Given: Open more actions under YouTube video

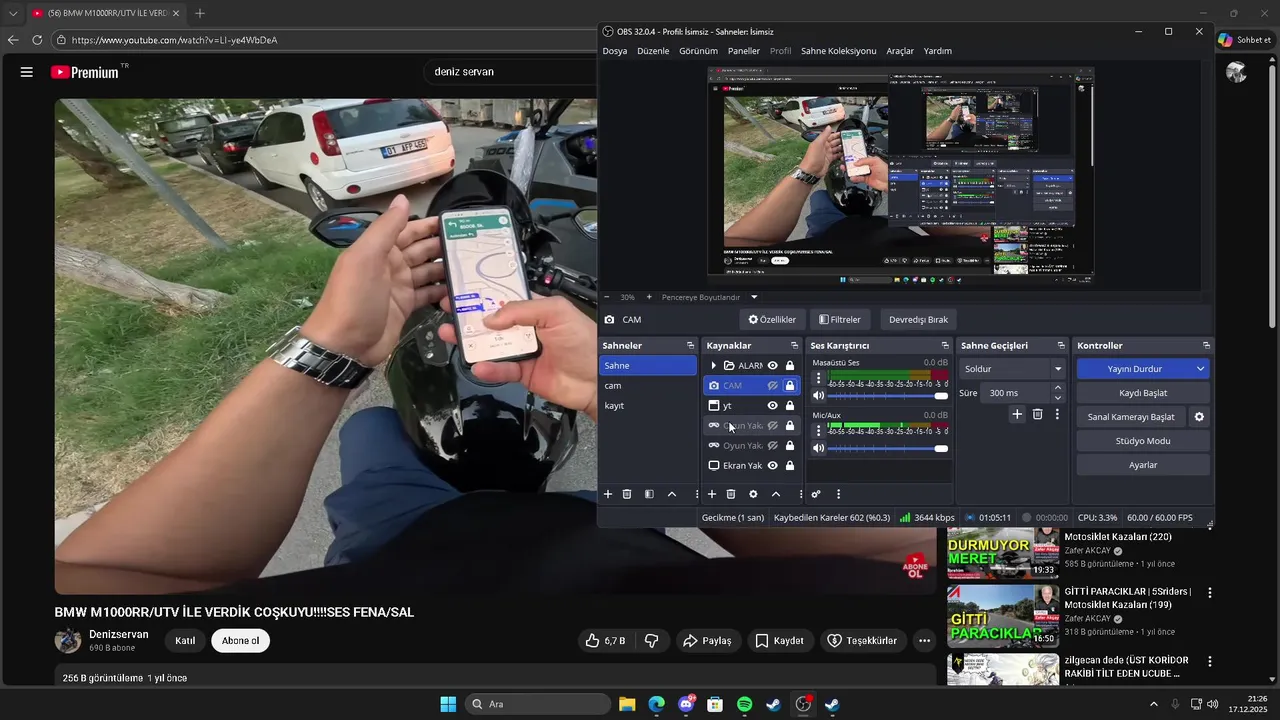Looking at the screenshot, I should click(925, 641).
